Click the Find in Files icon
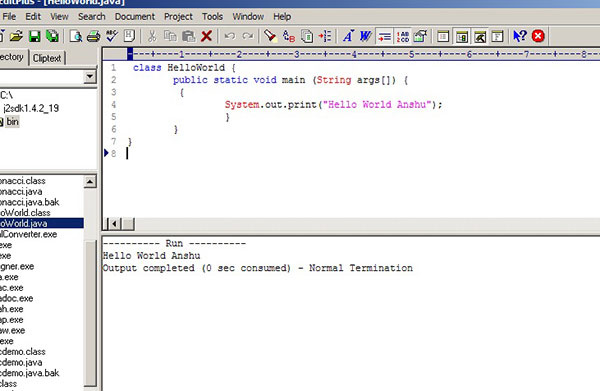This screenshot has height=391, width=600. click(307, 36)
